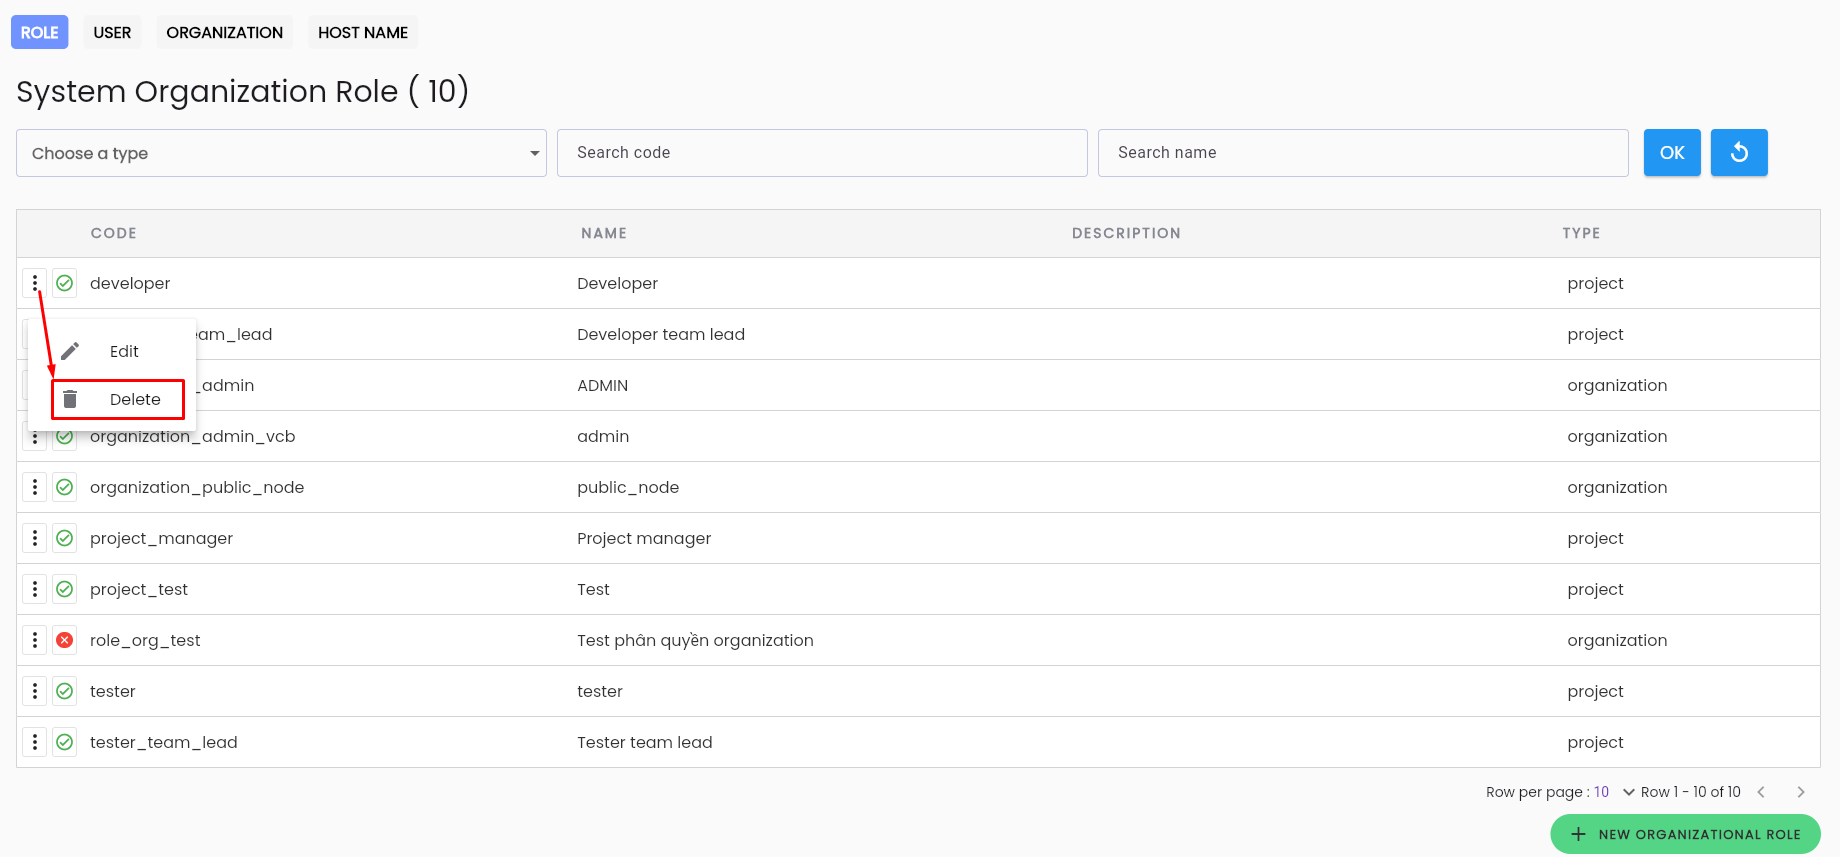Select the 'organization_admin_vcb' code cell
The height and width of the screenshot is (857, 1840).
[193, 436]
